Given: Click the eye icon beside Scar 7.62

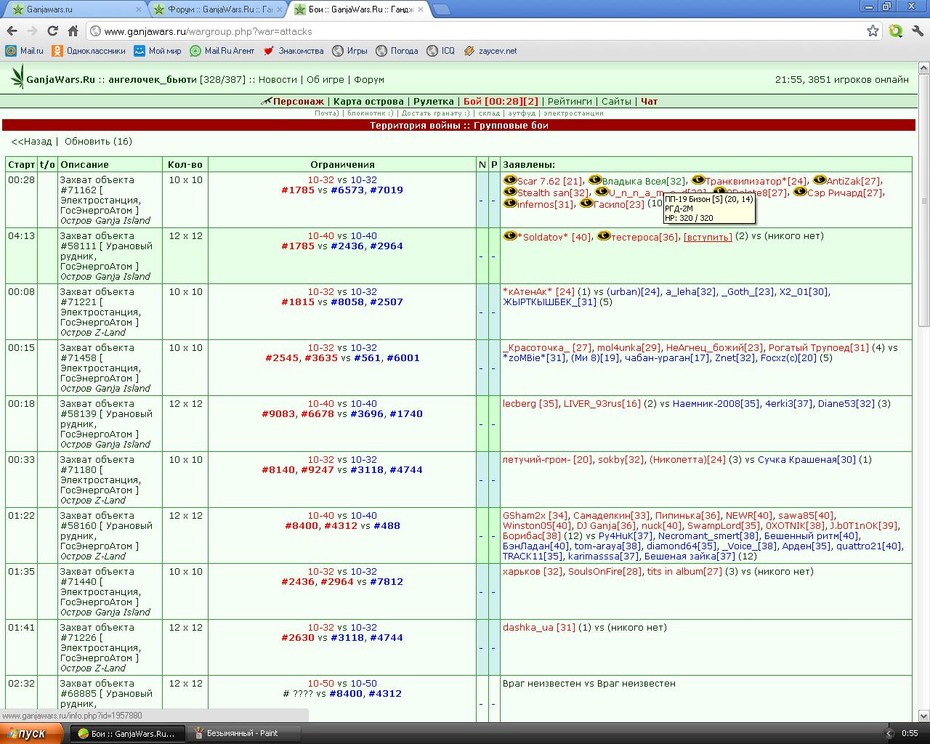Looking at the screenshot, I should pos(509,180).
